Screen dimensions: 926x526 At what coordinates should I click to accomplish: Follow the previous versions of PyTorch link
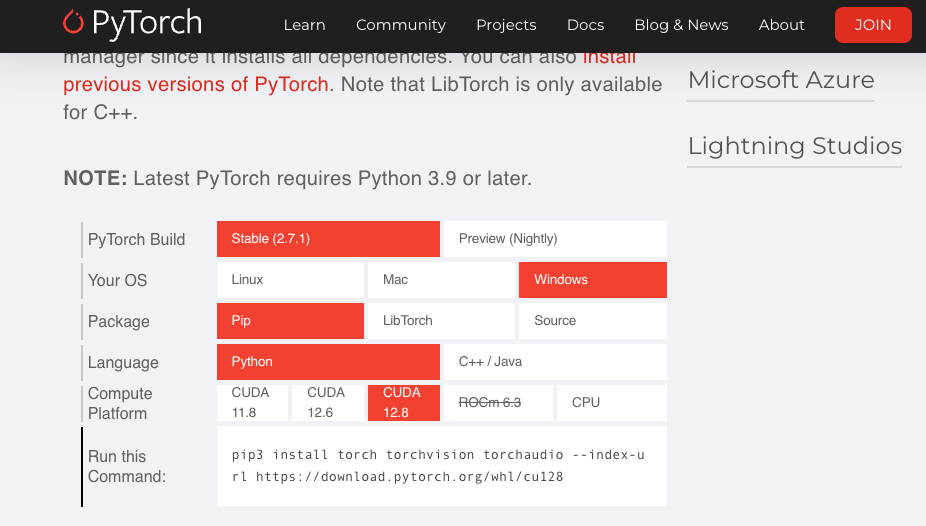195,84
